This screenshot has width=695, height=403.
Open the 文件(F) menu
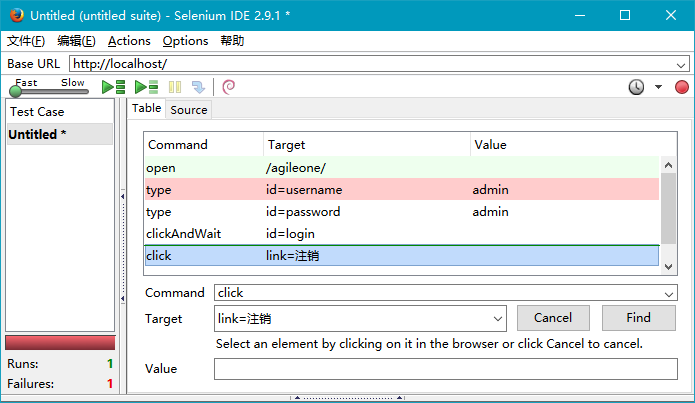click(26, 41)
